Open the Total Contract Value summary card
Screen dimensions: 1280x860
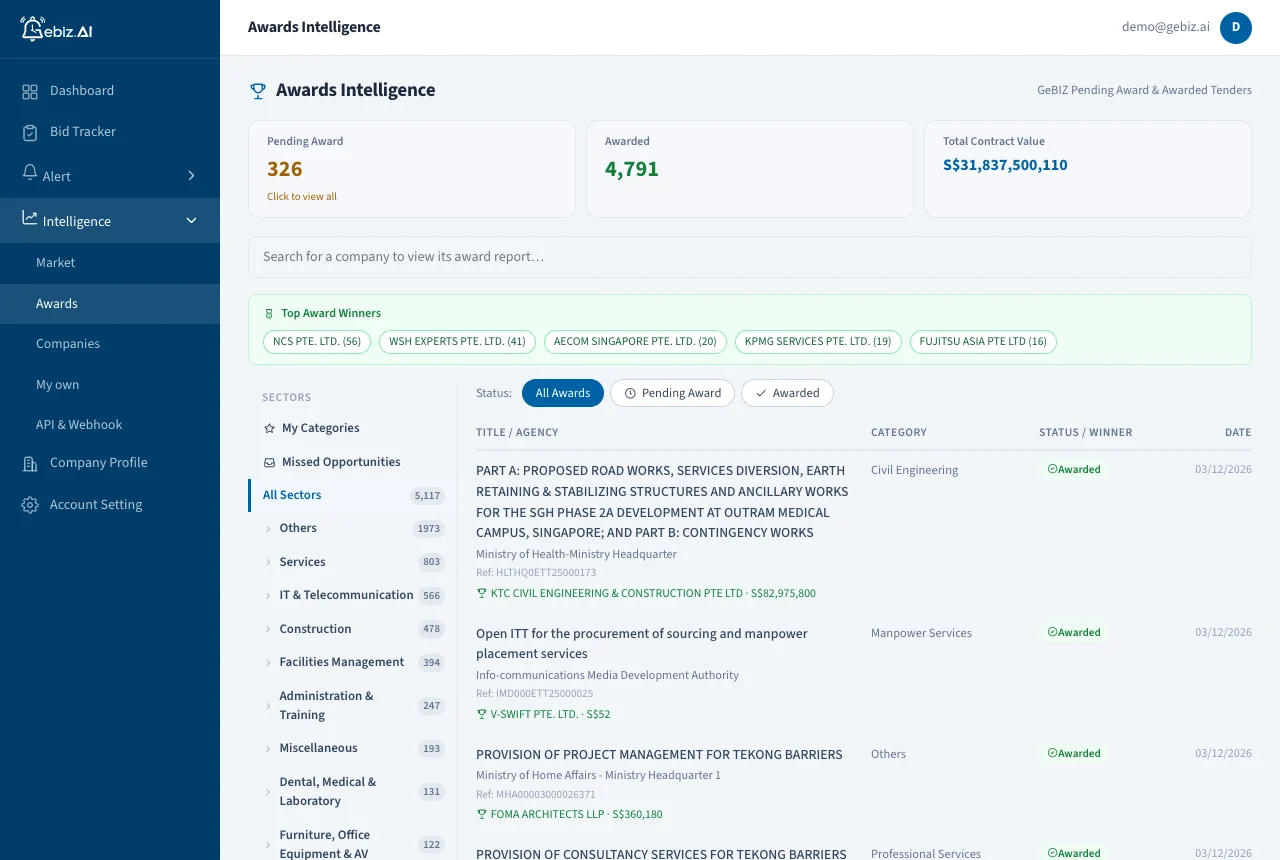click(x=1088, y=169)
